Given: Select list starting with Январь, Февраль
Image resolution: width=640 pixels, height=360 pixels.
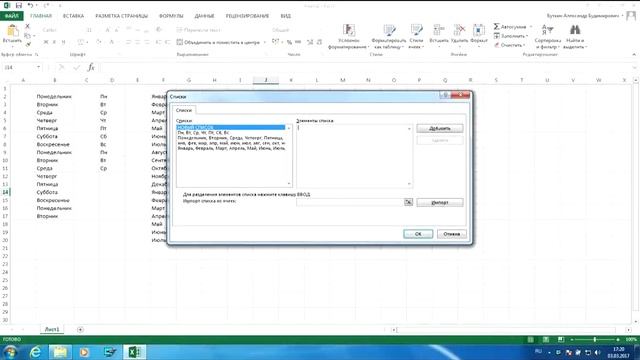Looking at the screenshot, I should 231,149.
